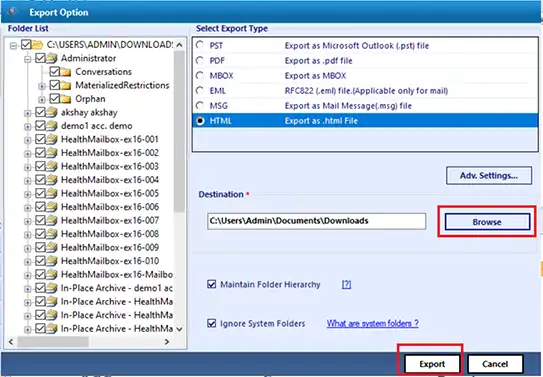Click the Cancel button
Viewport: 543px width, 377px height.
[x=495, y=364]
